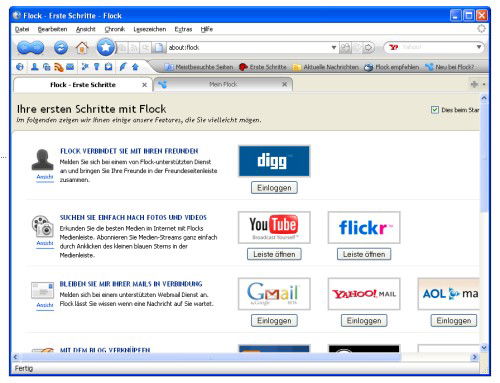
Task: Click the Gmail logo thumbnail
Action: [274, 294]
